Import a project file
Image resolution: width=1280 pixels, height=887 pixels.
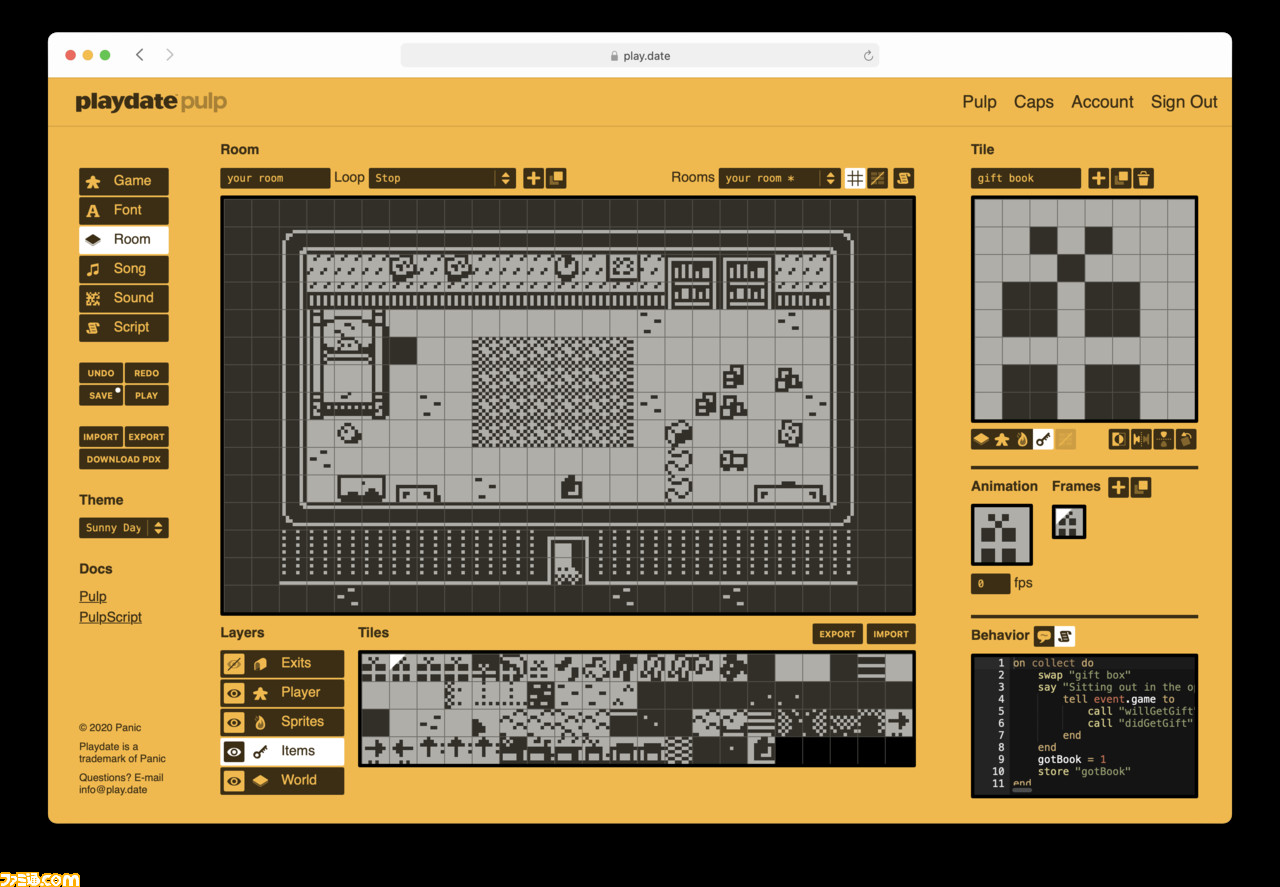coord(101,437)
